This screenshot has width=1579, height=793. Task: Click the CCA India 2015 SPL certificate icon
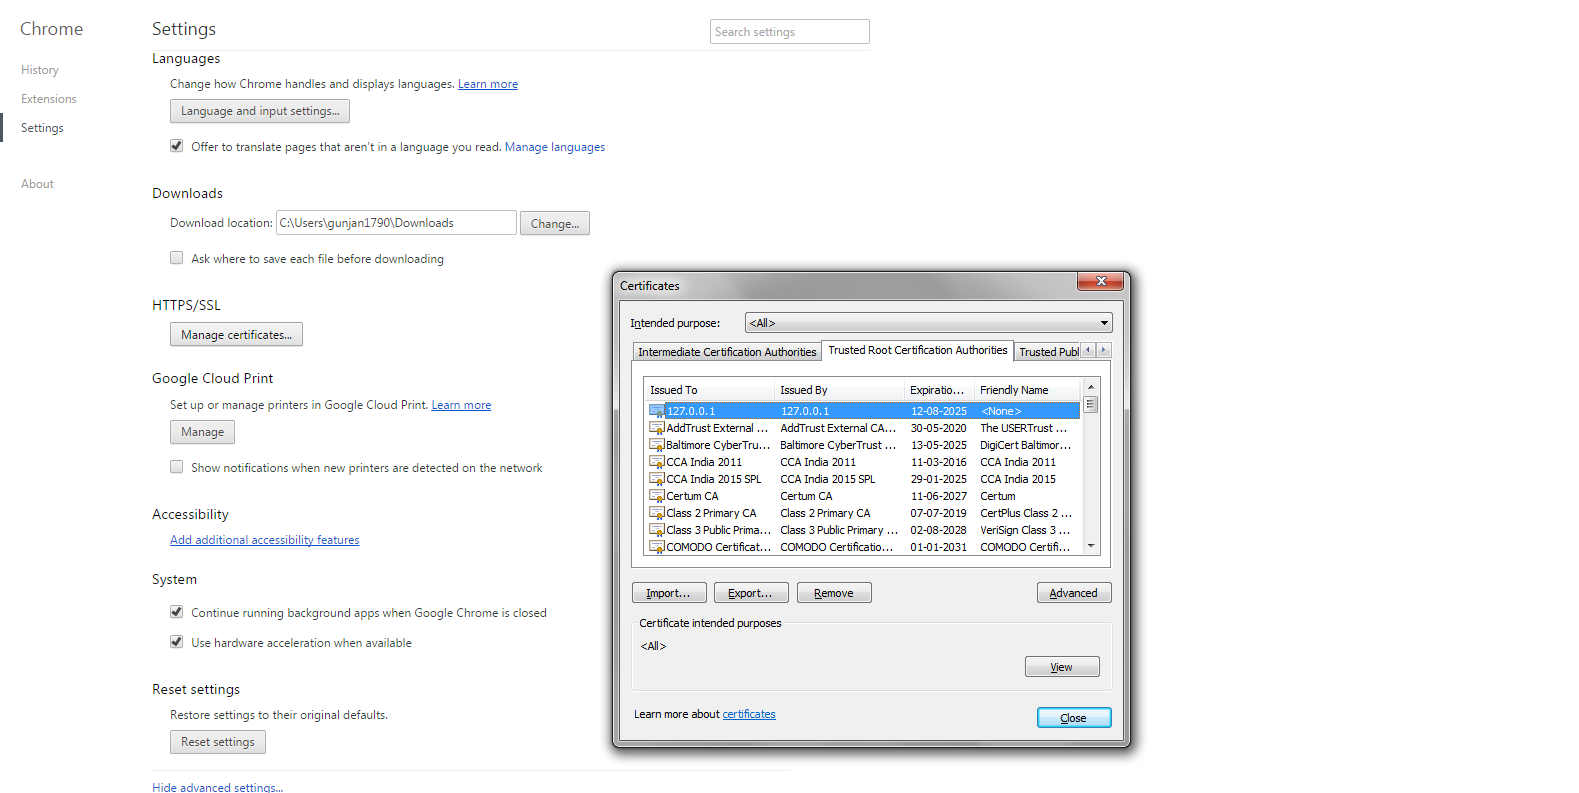click(657, 479)
